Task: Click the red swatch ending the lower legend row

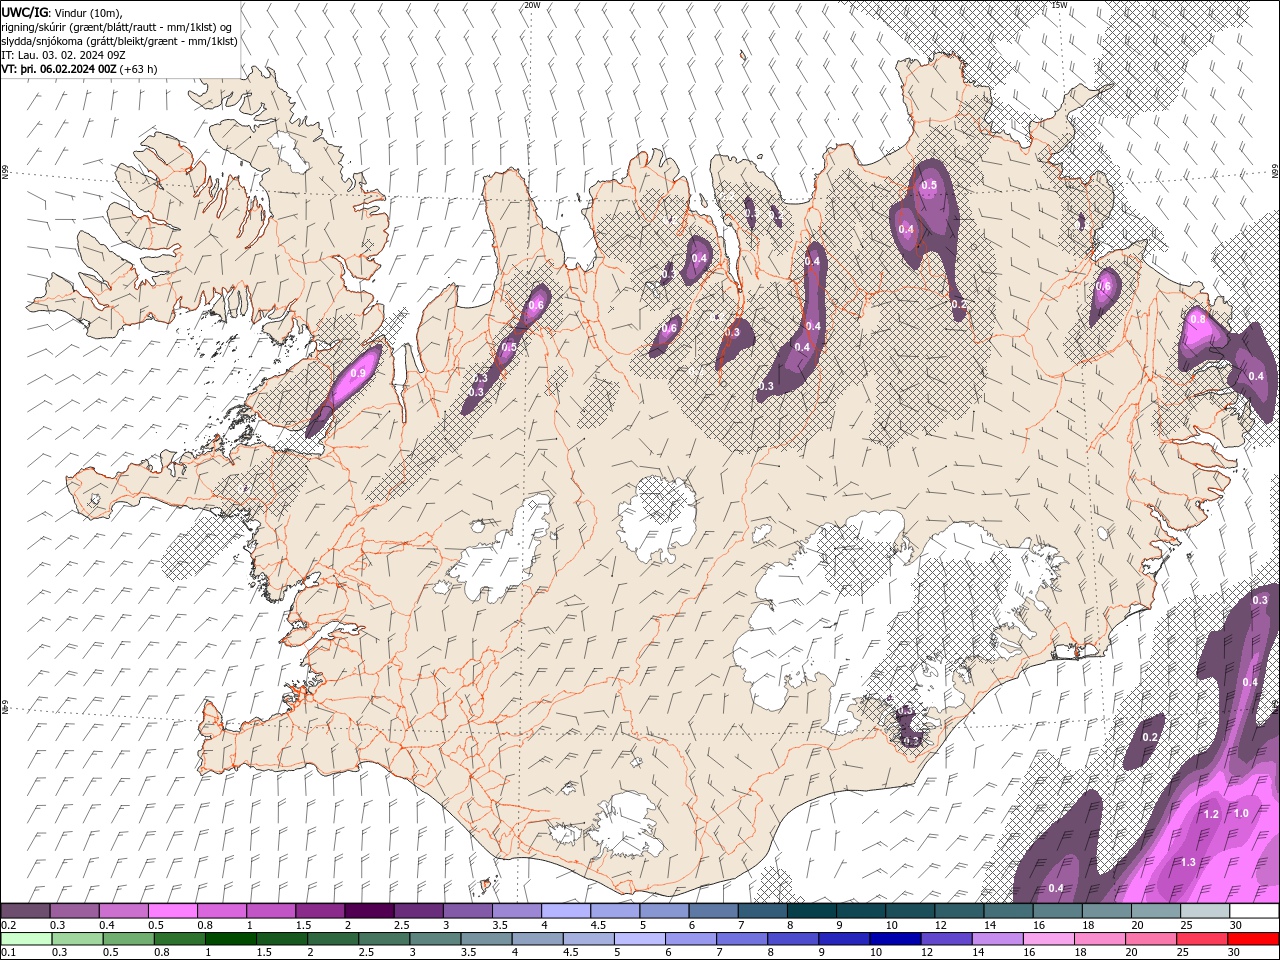Action: pyautogui.click(x=1254, y=939)
